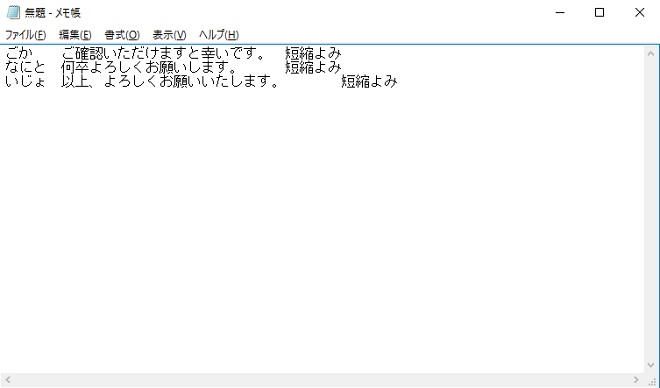Screen dimensions: 660x388
Task: Click the window resize grip corner
Action: pyautogui.click(x=652, y=381)
